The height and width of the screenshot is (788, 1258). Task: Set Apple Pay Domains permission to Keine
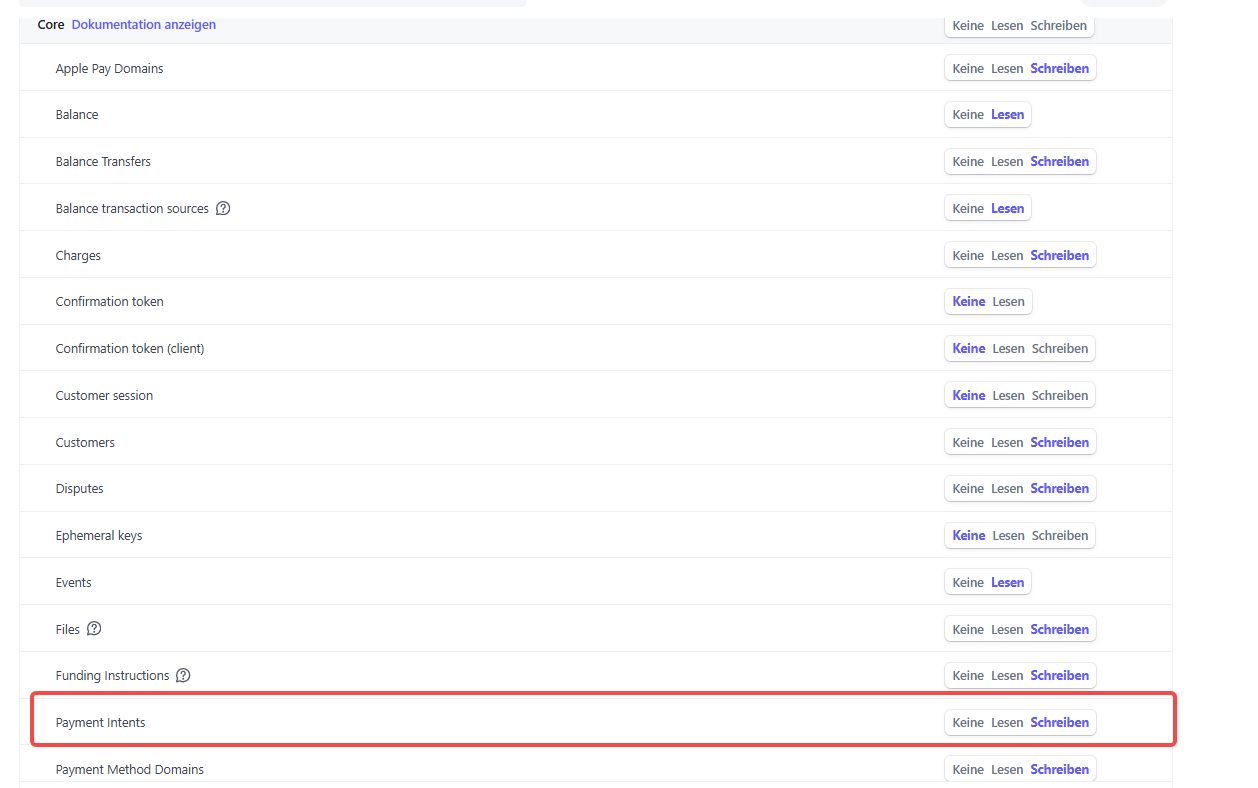pyautogui.click(x=967, y=69)
